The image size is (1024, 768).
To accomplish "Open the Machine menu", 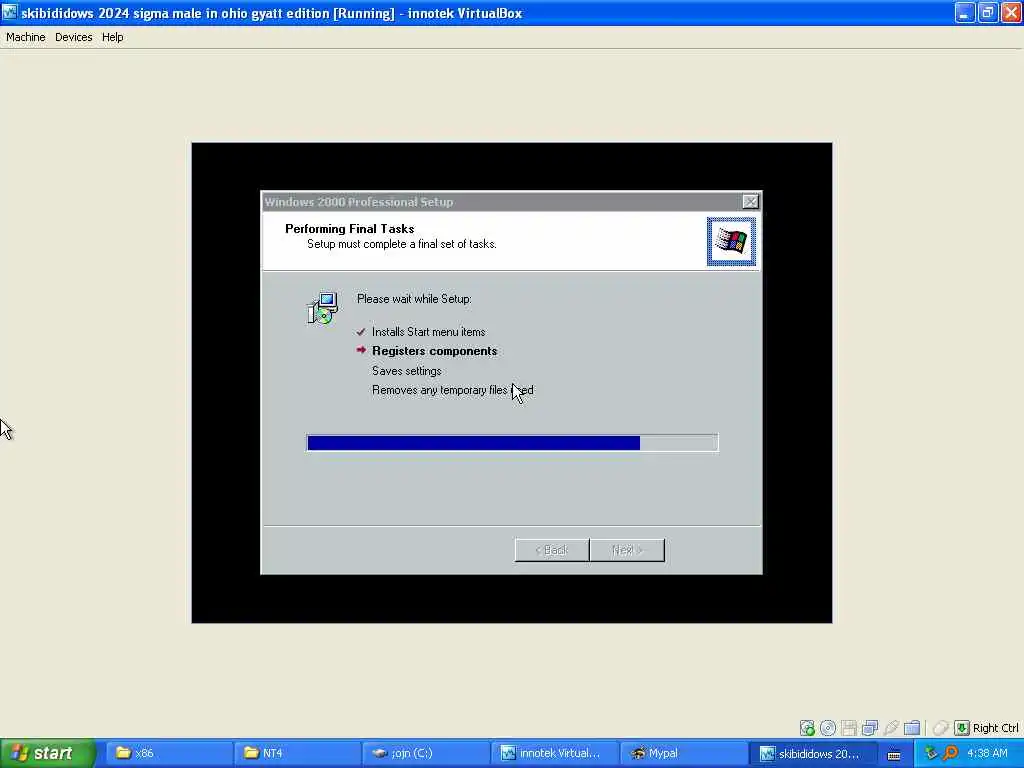I will (25, 37).
